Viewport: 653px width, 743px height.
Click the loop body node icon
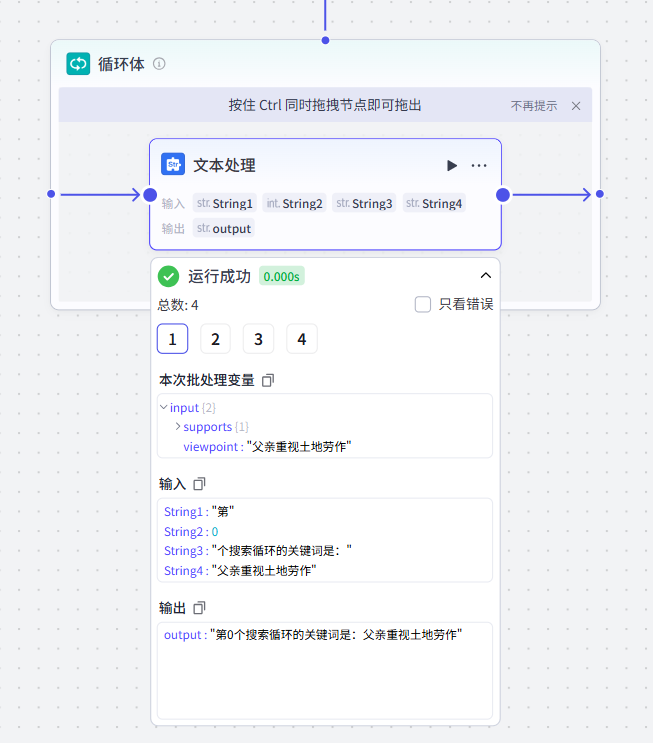(x=78, y=64)
